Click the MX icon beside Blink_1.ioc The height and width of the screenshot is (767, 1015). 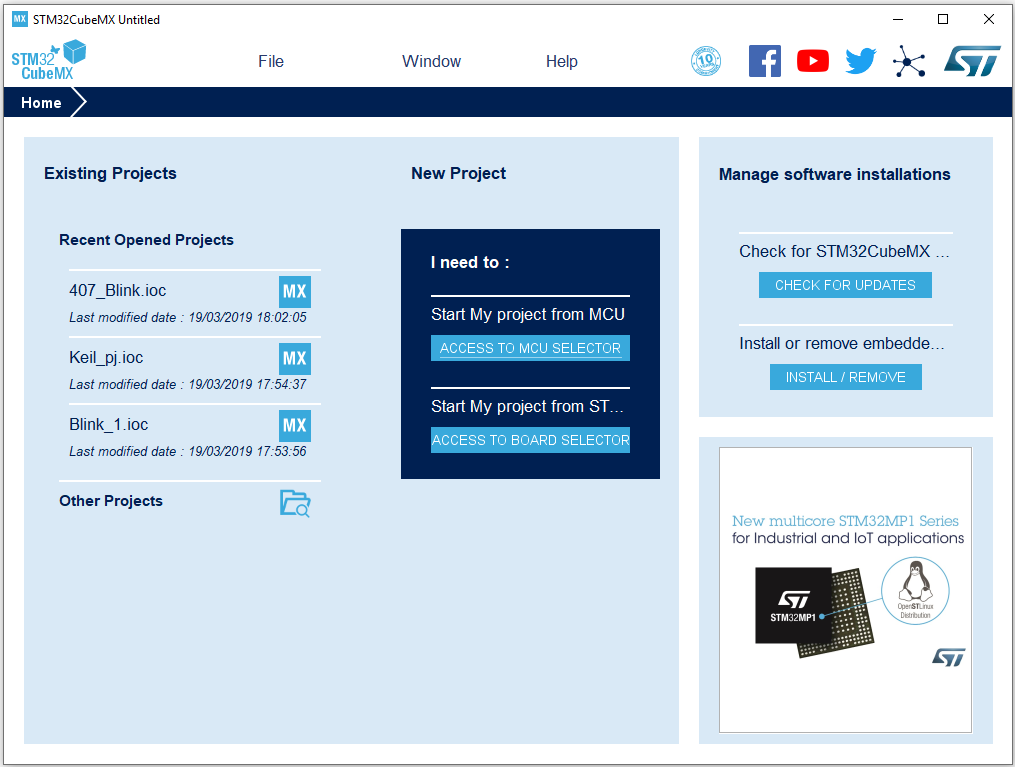pyautogui.click(x=295, y=426)
